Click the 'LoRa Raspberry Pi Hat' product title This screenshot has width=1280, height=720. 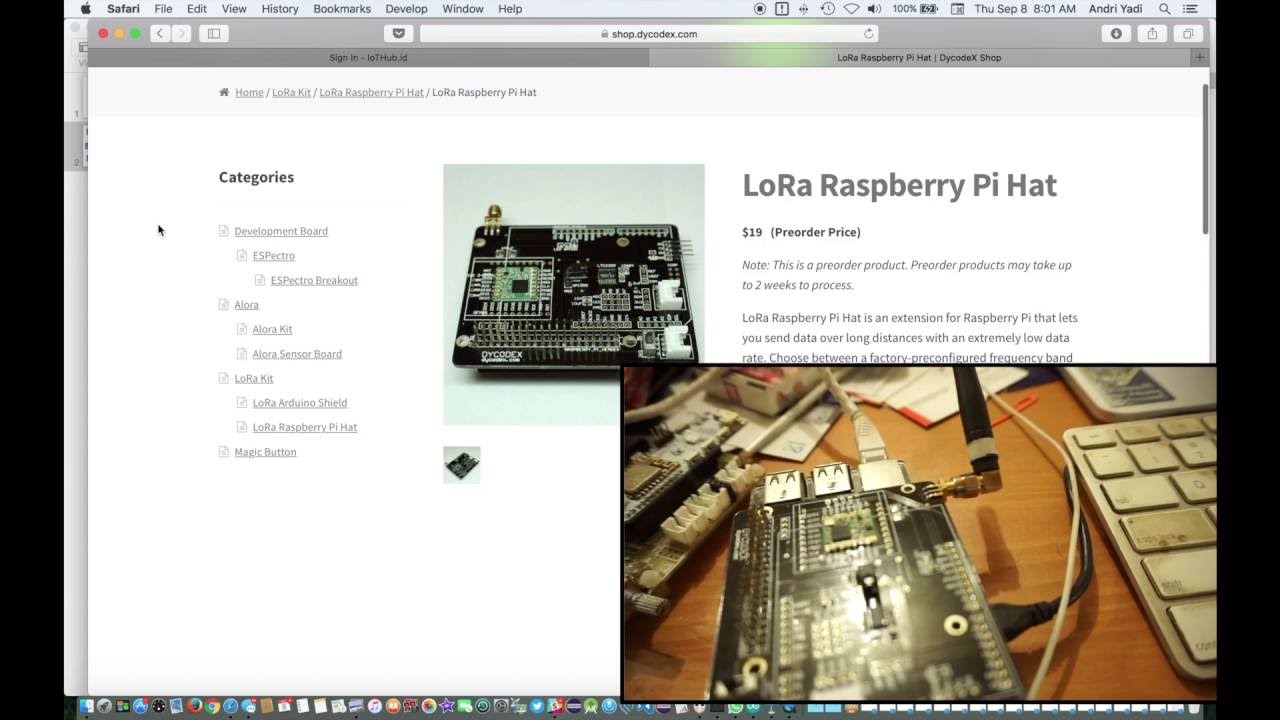click(x=899, y=185)
